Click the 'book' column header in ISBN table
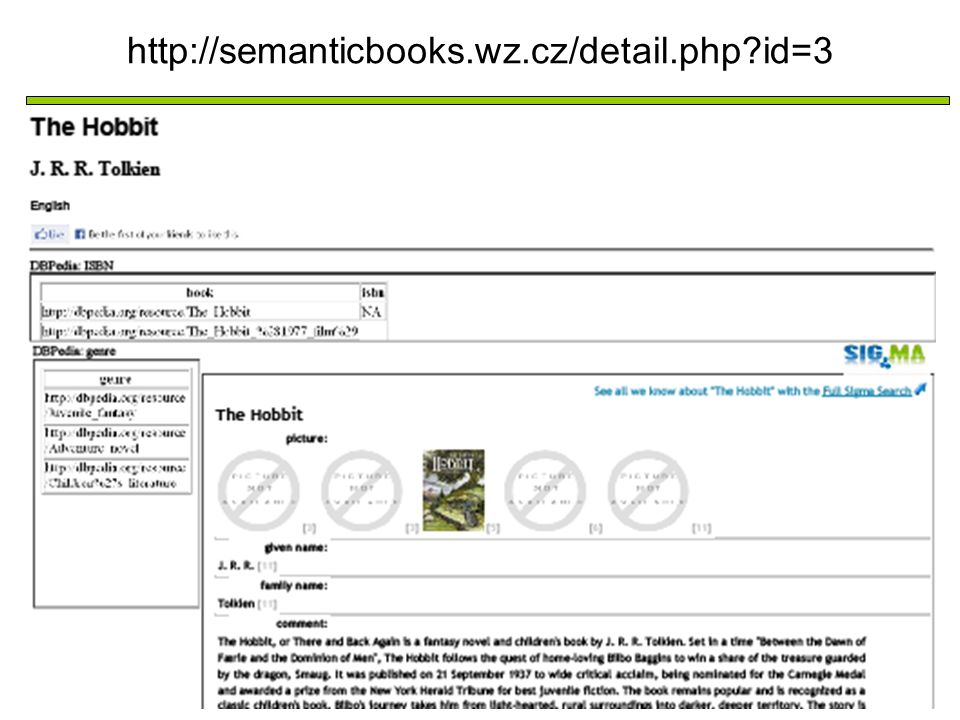960x720 pixels. click(x=200, y=293)
